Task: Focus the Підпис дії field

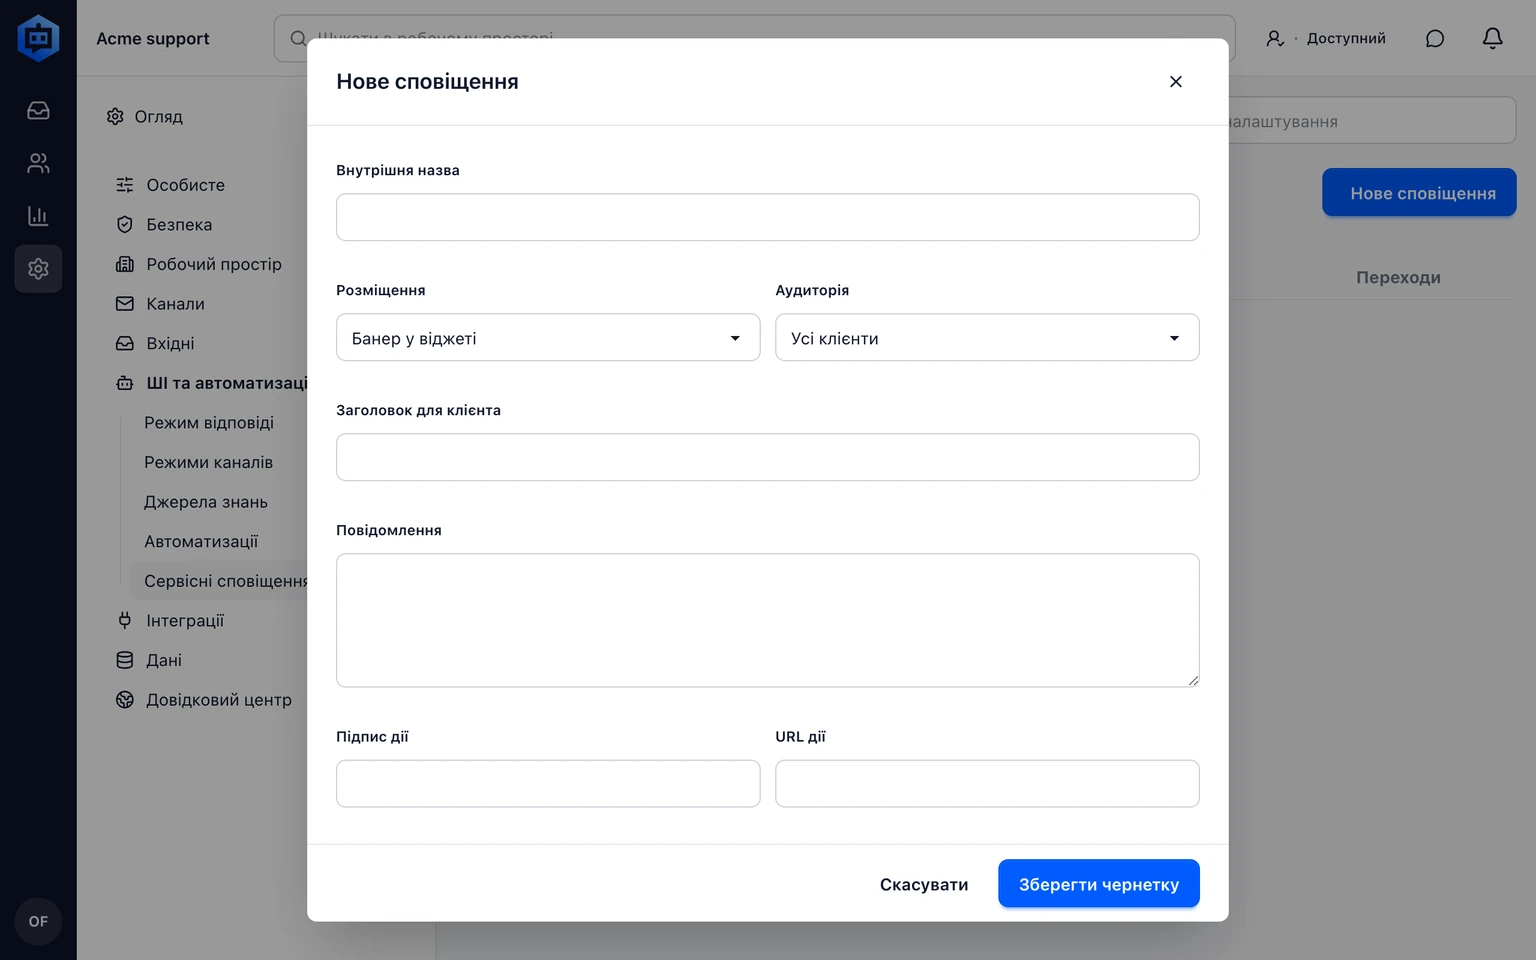Action: click(x=548, y=784)
